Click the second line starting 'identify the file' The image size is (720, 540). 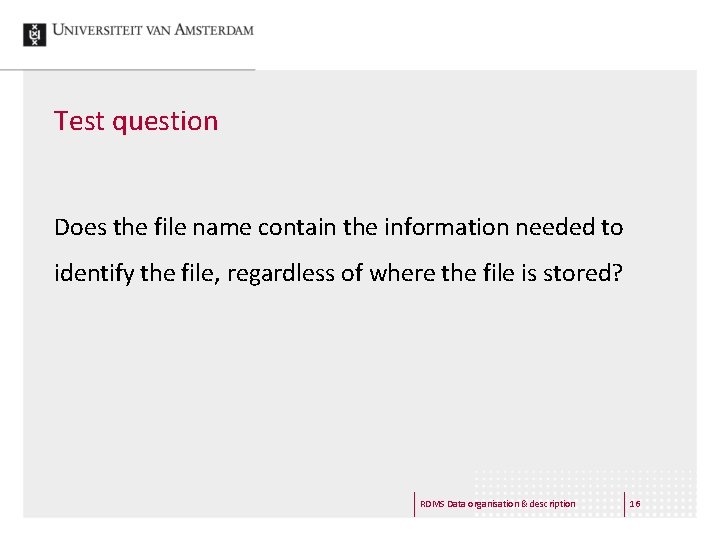pos(338,274)
